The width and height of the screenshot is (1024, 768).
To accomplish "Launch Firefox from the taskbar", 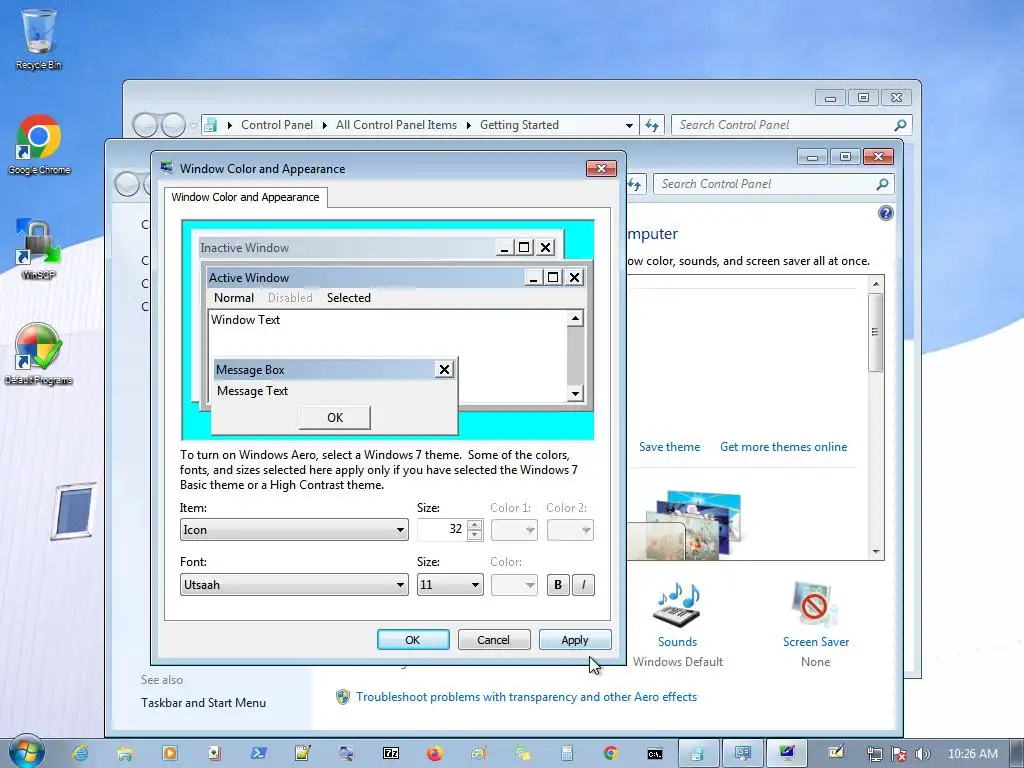I will point(434,754).
